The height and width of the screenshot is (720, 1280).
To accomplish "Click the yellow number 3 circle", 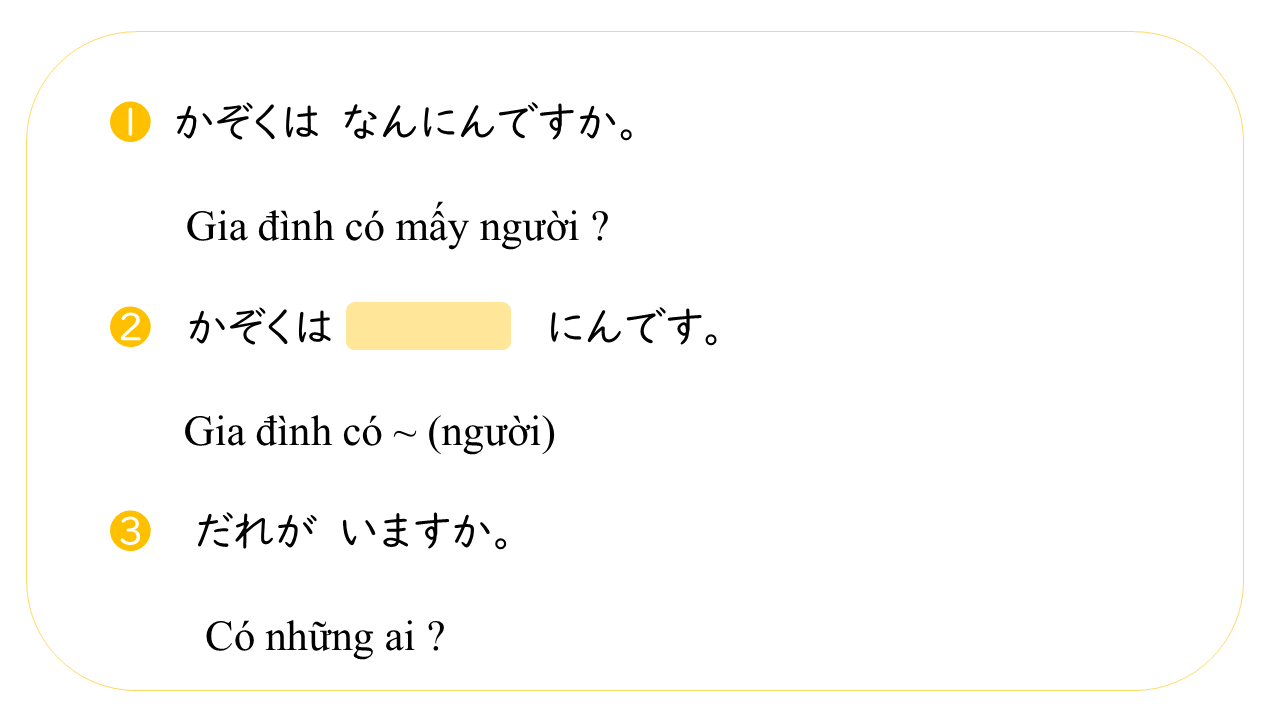I will [x=130, y=530].
